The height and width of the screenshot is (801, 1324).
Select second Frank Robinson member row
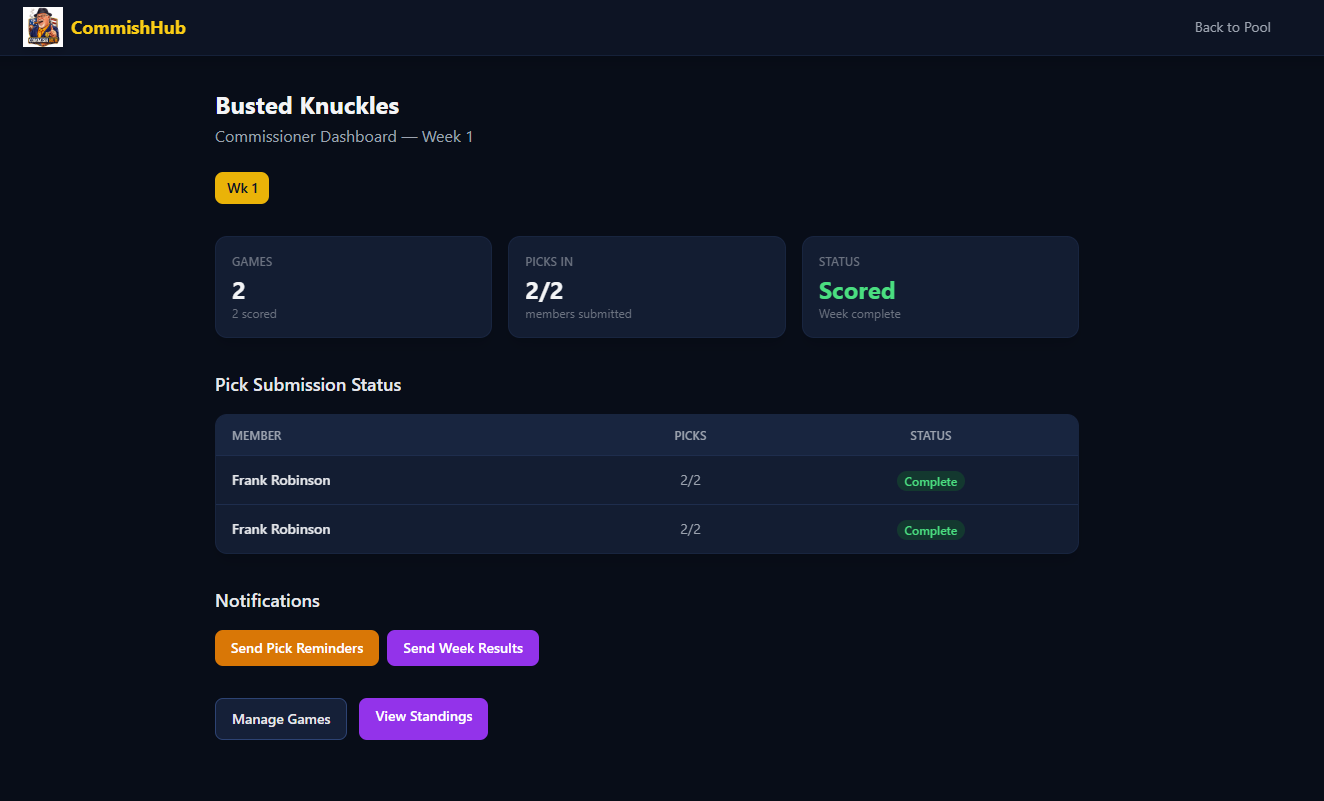point(281,529)
